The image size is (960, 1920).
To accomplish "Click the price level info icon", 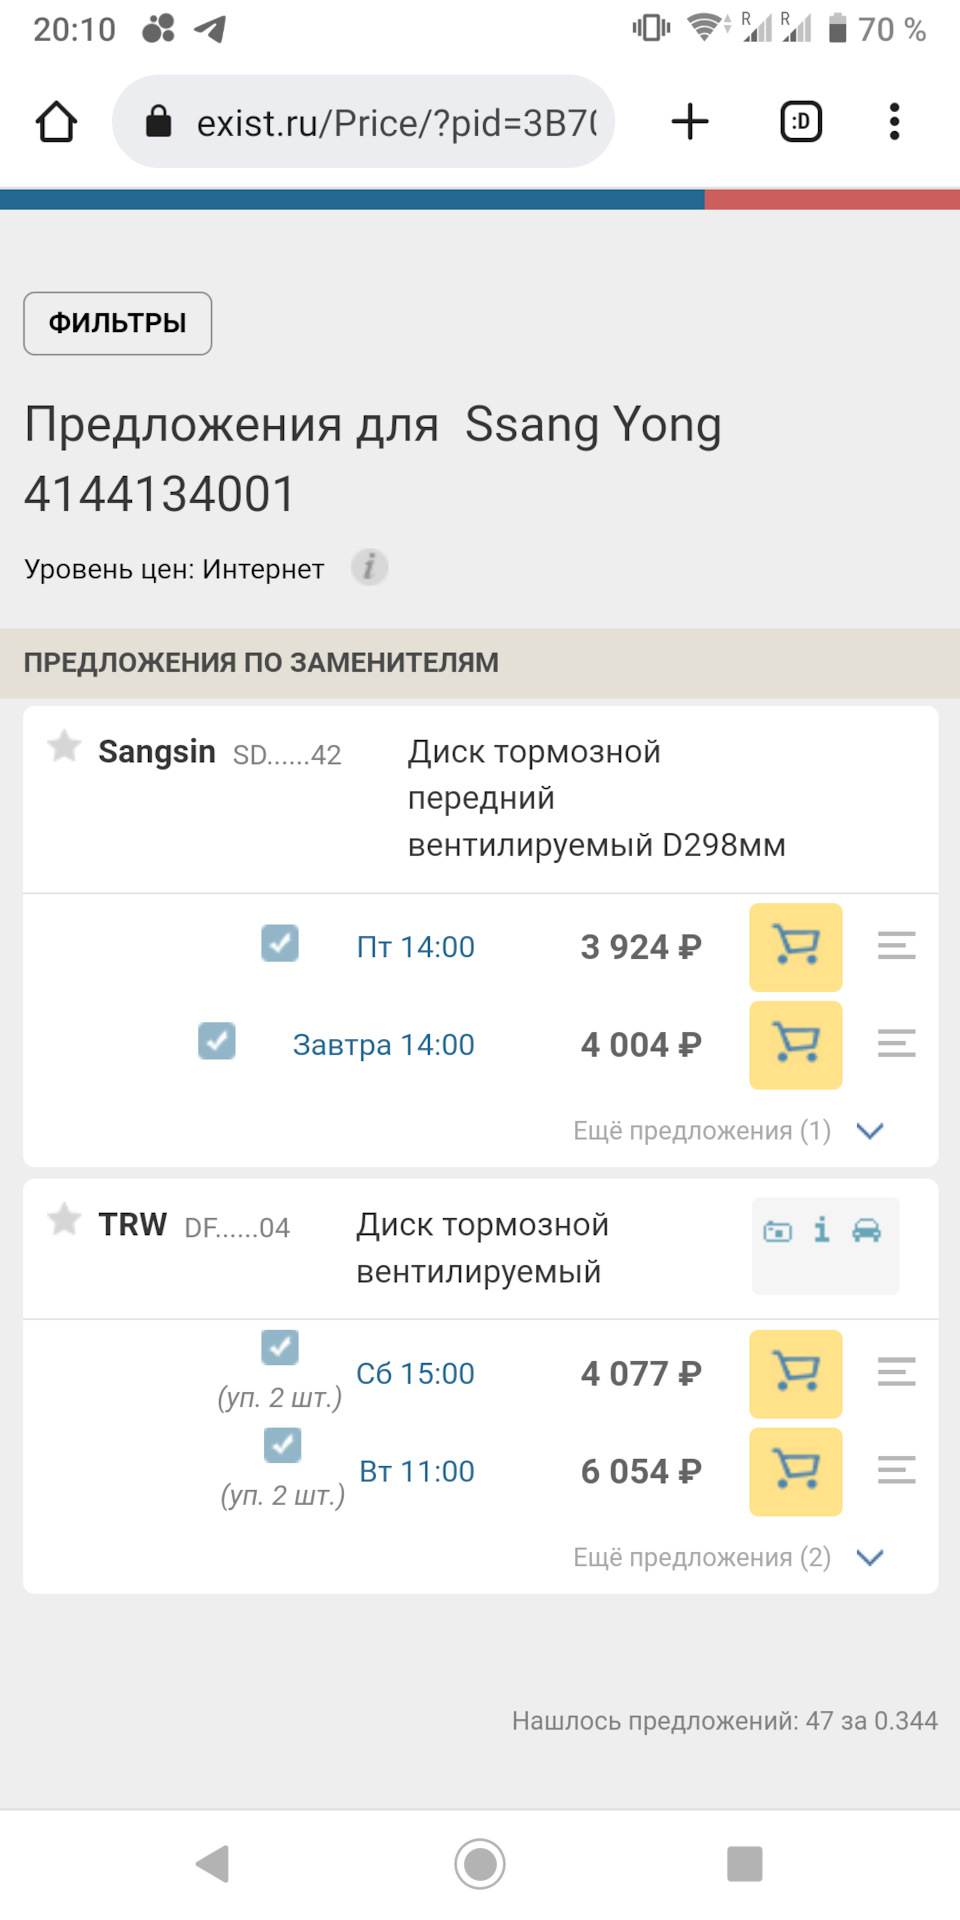I will click(x=369, y=568).
